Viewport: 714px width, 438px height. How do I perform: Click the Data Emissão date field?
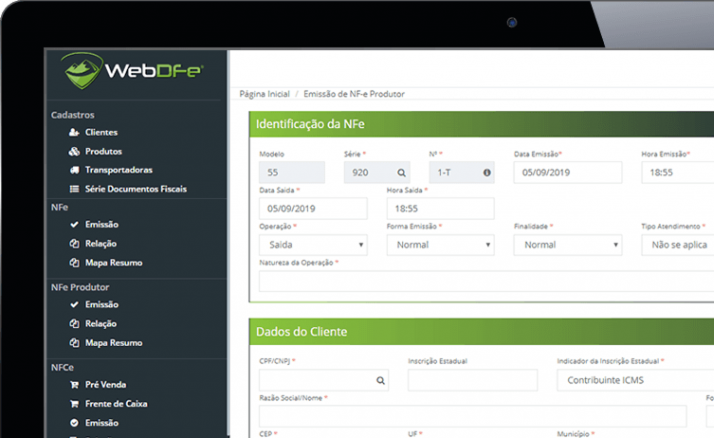point(567,172)
